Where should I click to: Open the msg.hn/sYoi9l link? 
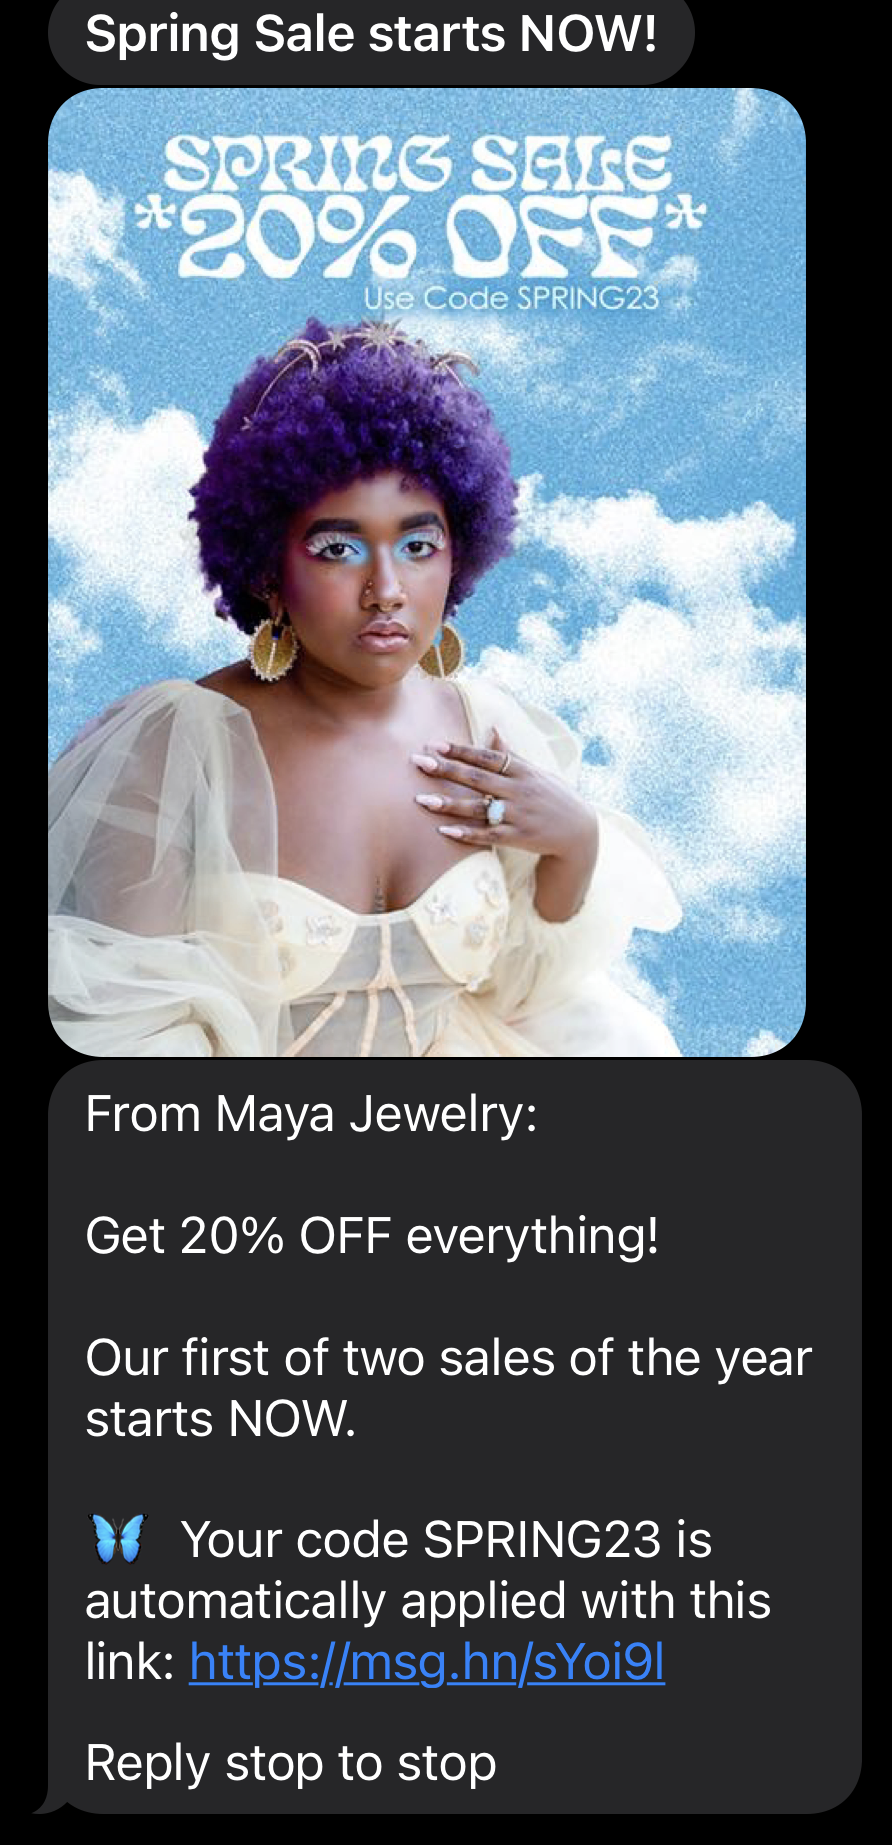click(427, 1663)
